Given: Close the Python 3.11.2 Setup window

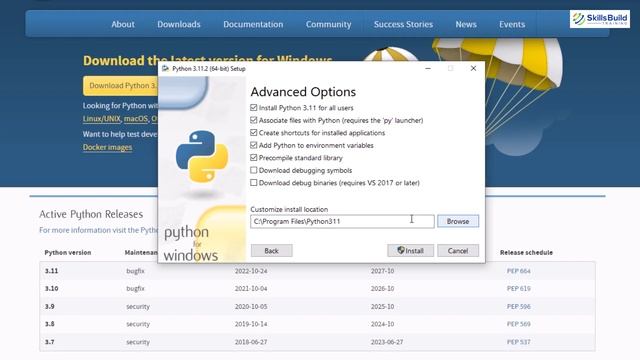Looking at the screenshot, I should [473, 68].
